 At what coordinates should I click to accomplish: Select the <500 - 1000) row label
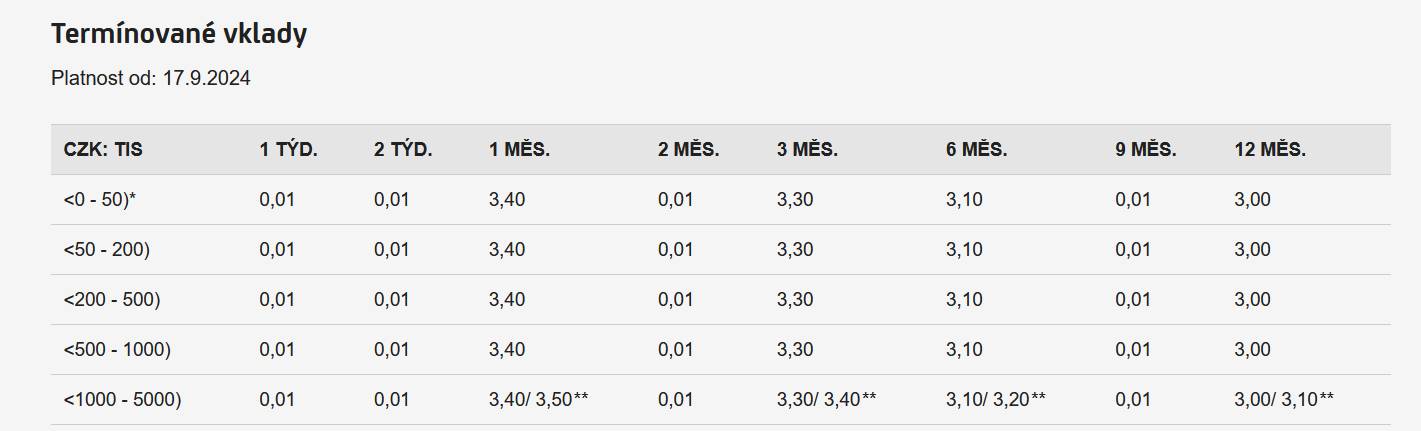[117, 350]
